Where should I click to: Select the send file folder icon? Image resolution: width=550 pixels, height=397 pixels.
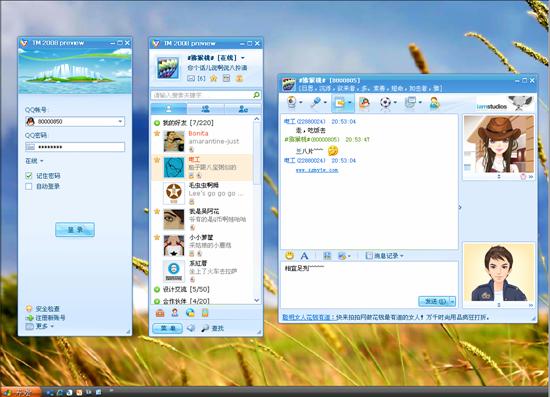click(340, 102)
